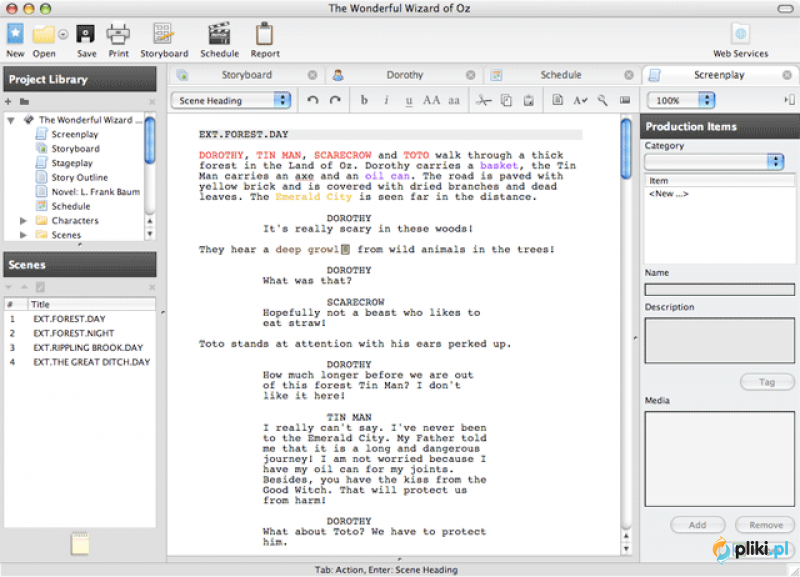Click the Name input field
The height and width of the screenshot is (577, 800).
(x=719, y=290)
